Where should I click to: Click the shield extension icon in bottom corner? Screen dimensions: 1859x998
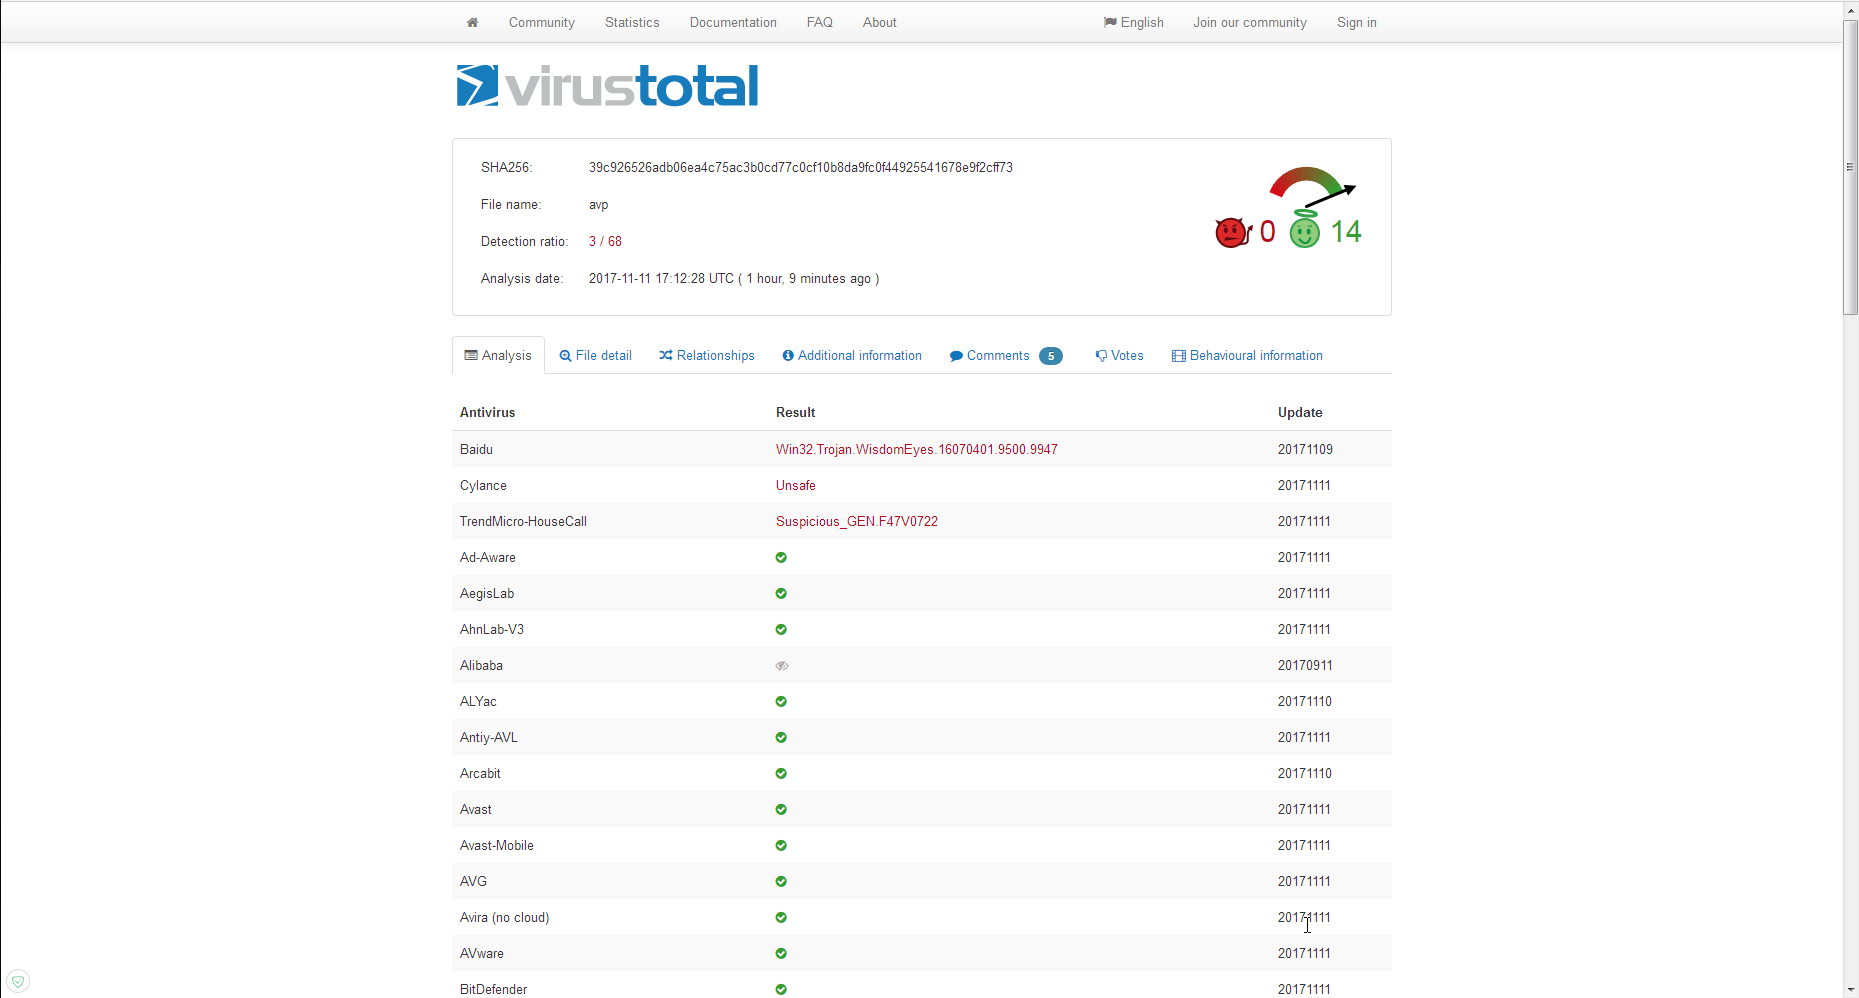[x=18, y=981]
